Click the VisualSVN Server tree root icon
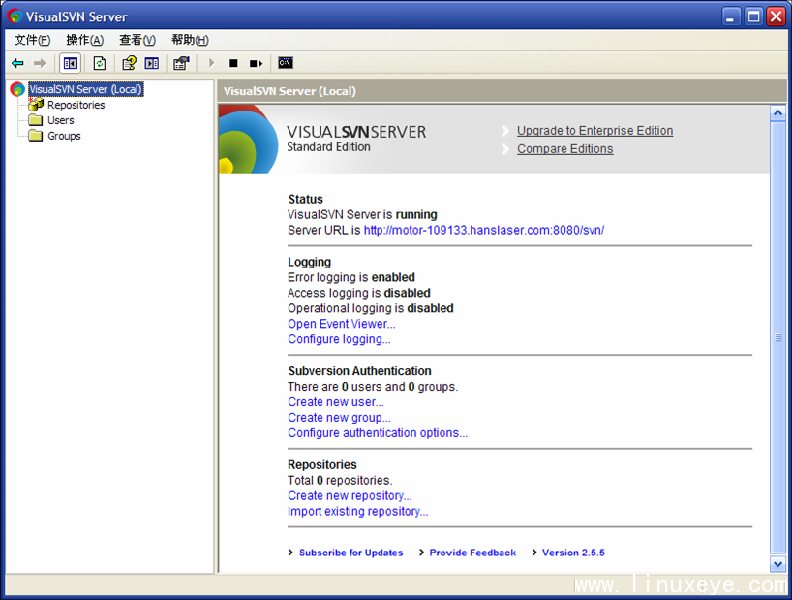792x600 pixels. (18, 89)
